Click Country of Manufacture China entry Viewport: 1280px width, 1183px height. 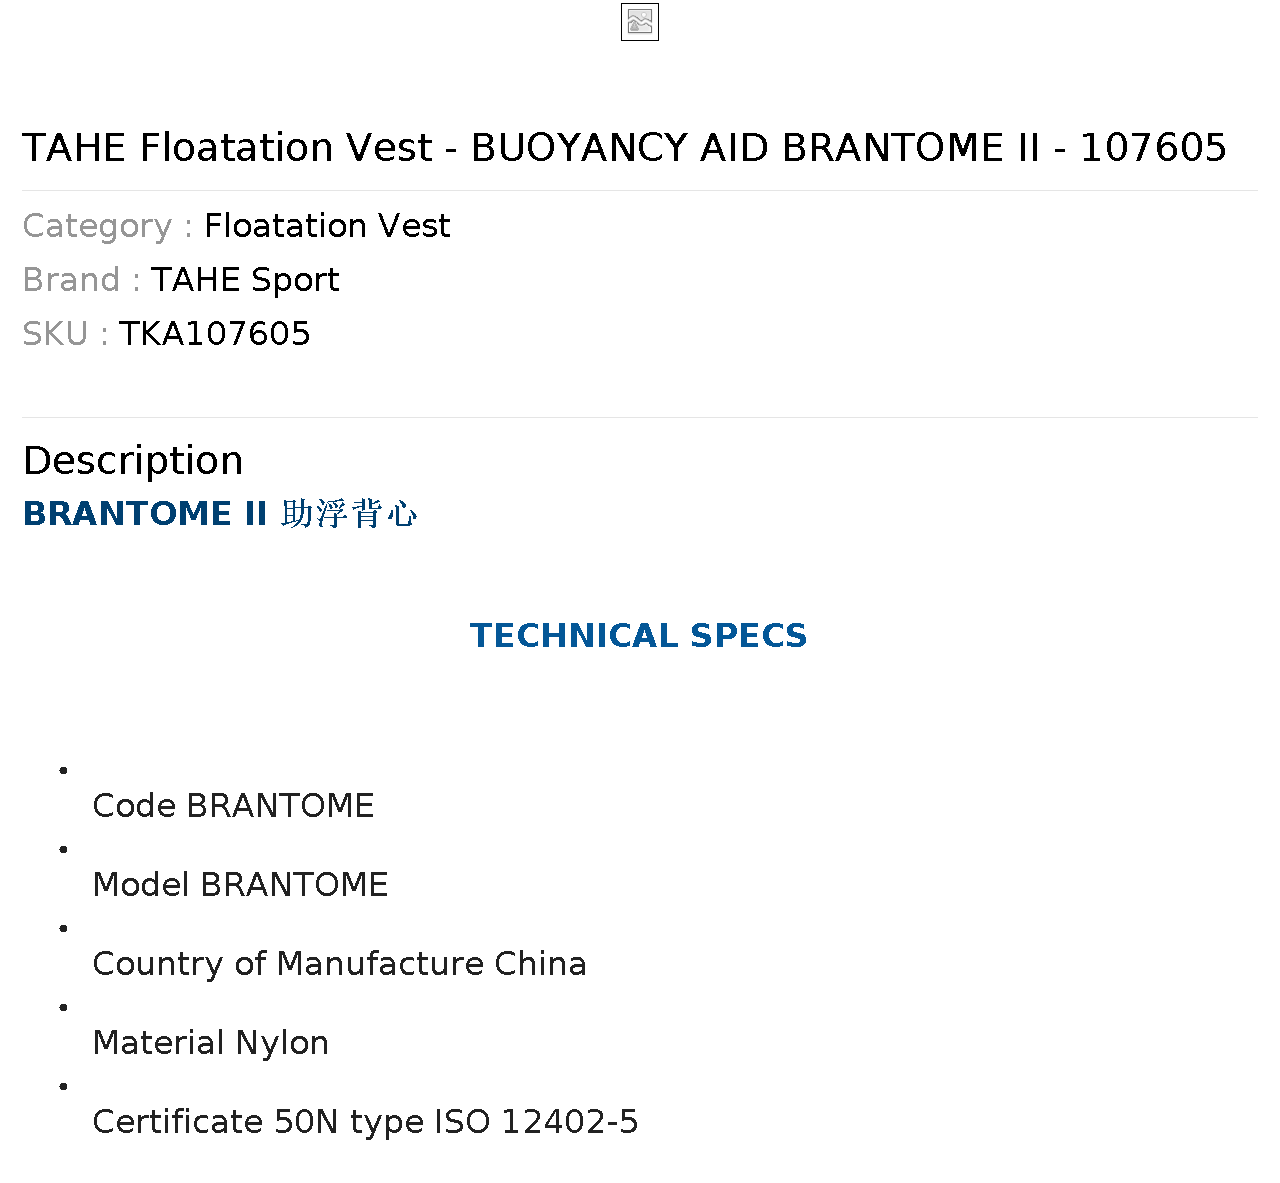click(x=339, y=964)
